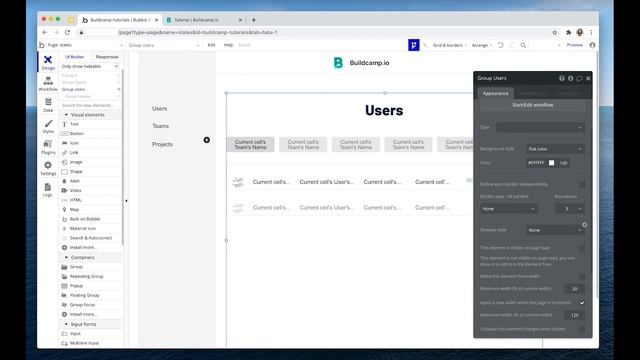The image size is (640, 360).
Task: Open the Plugins tab in the sidebar
Action: 48,147
